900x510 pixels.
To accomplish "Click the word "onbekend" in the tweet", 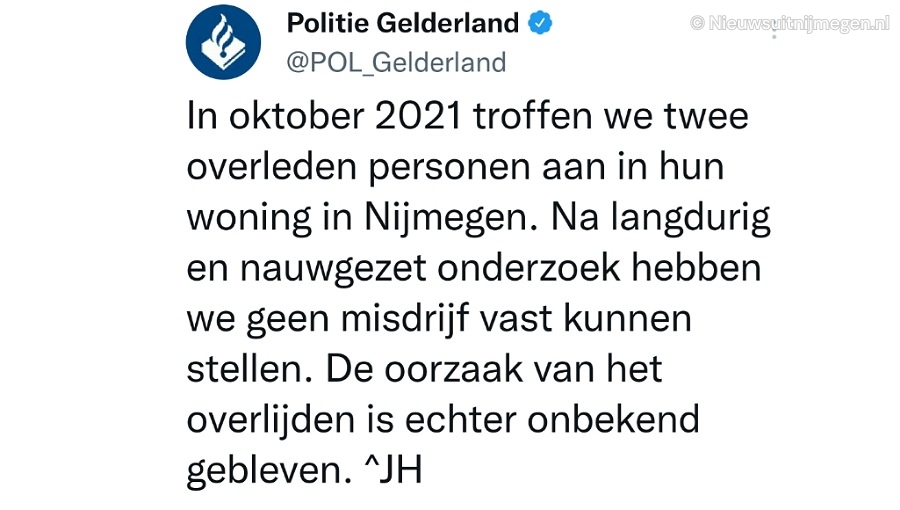I will pyautogui.click(x=613, y=420).
